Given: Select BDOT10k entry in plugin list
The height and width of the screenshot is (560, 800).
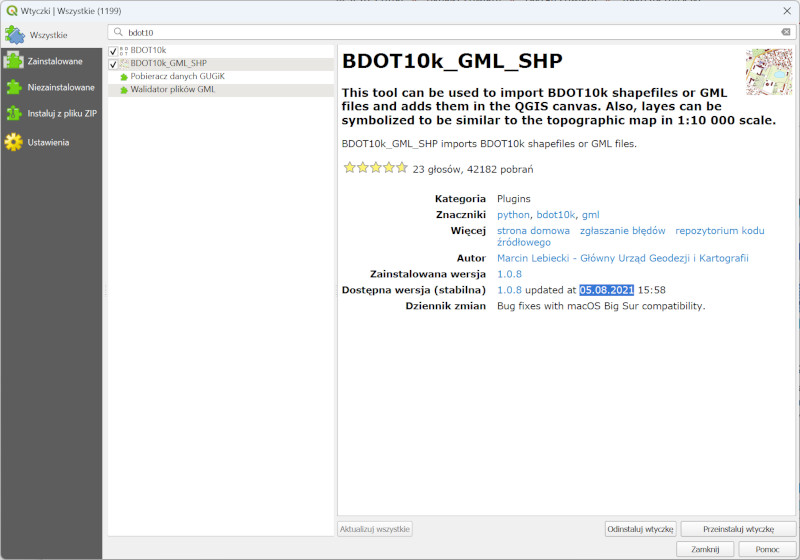Looking at the screenshot, I should pos(221,50).
